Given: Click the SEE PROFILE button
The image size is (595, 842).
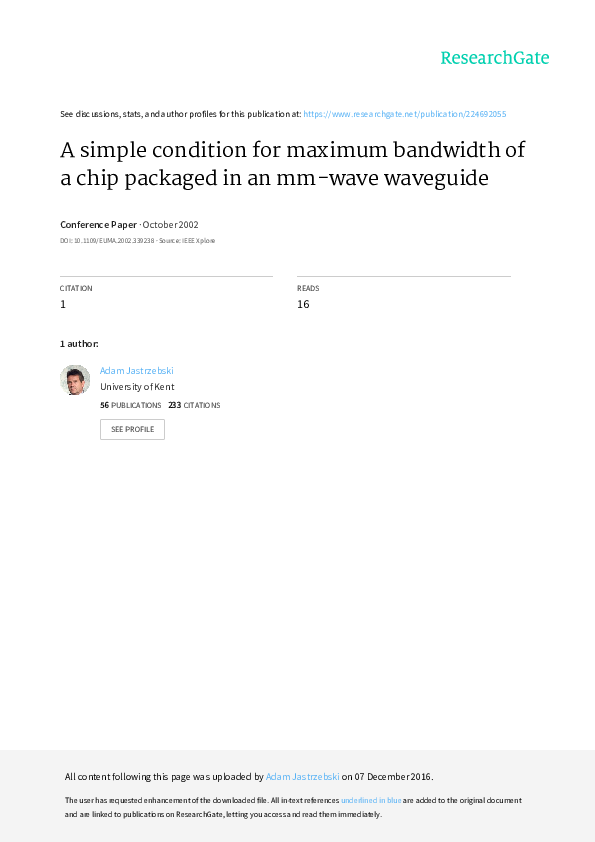Looking at the screenshot, I should pos(132,429).
